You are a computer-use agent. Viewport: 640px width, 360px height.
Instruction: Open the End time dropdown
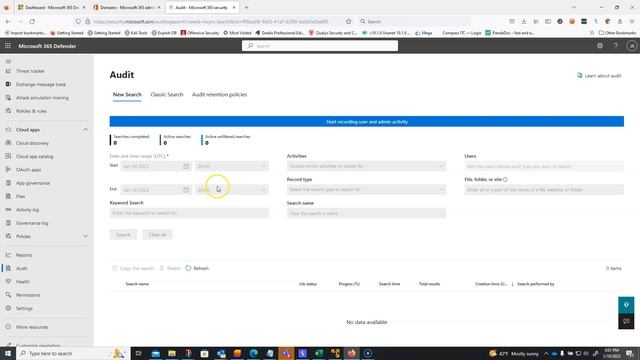231,190
